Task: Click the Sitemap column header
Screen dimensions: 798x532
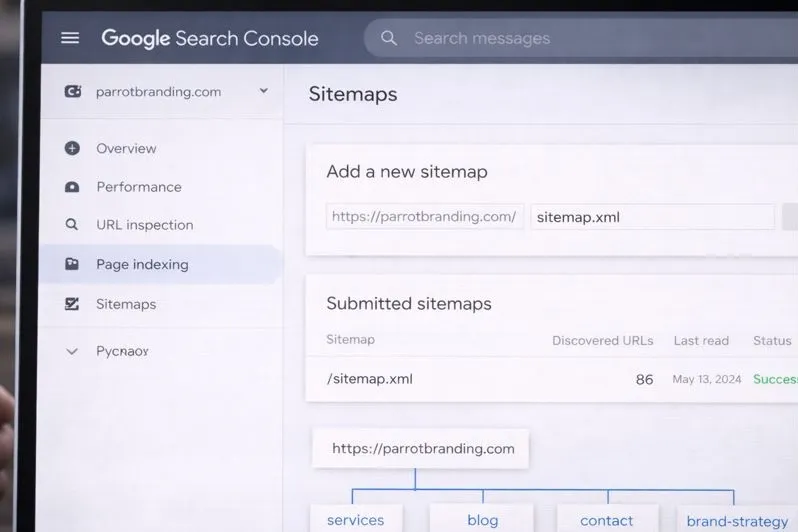Action: [351, 340]
